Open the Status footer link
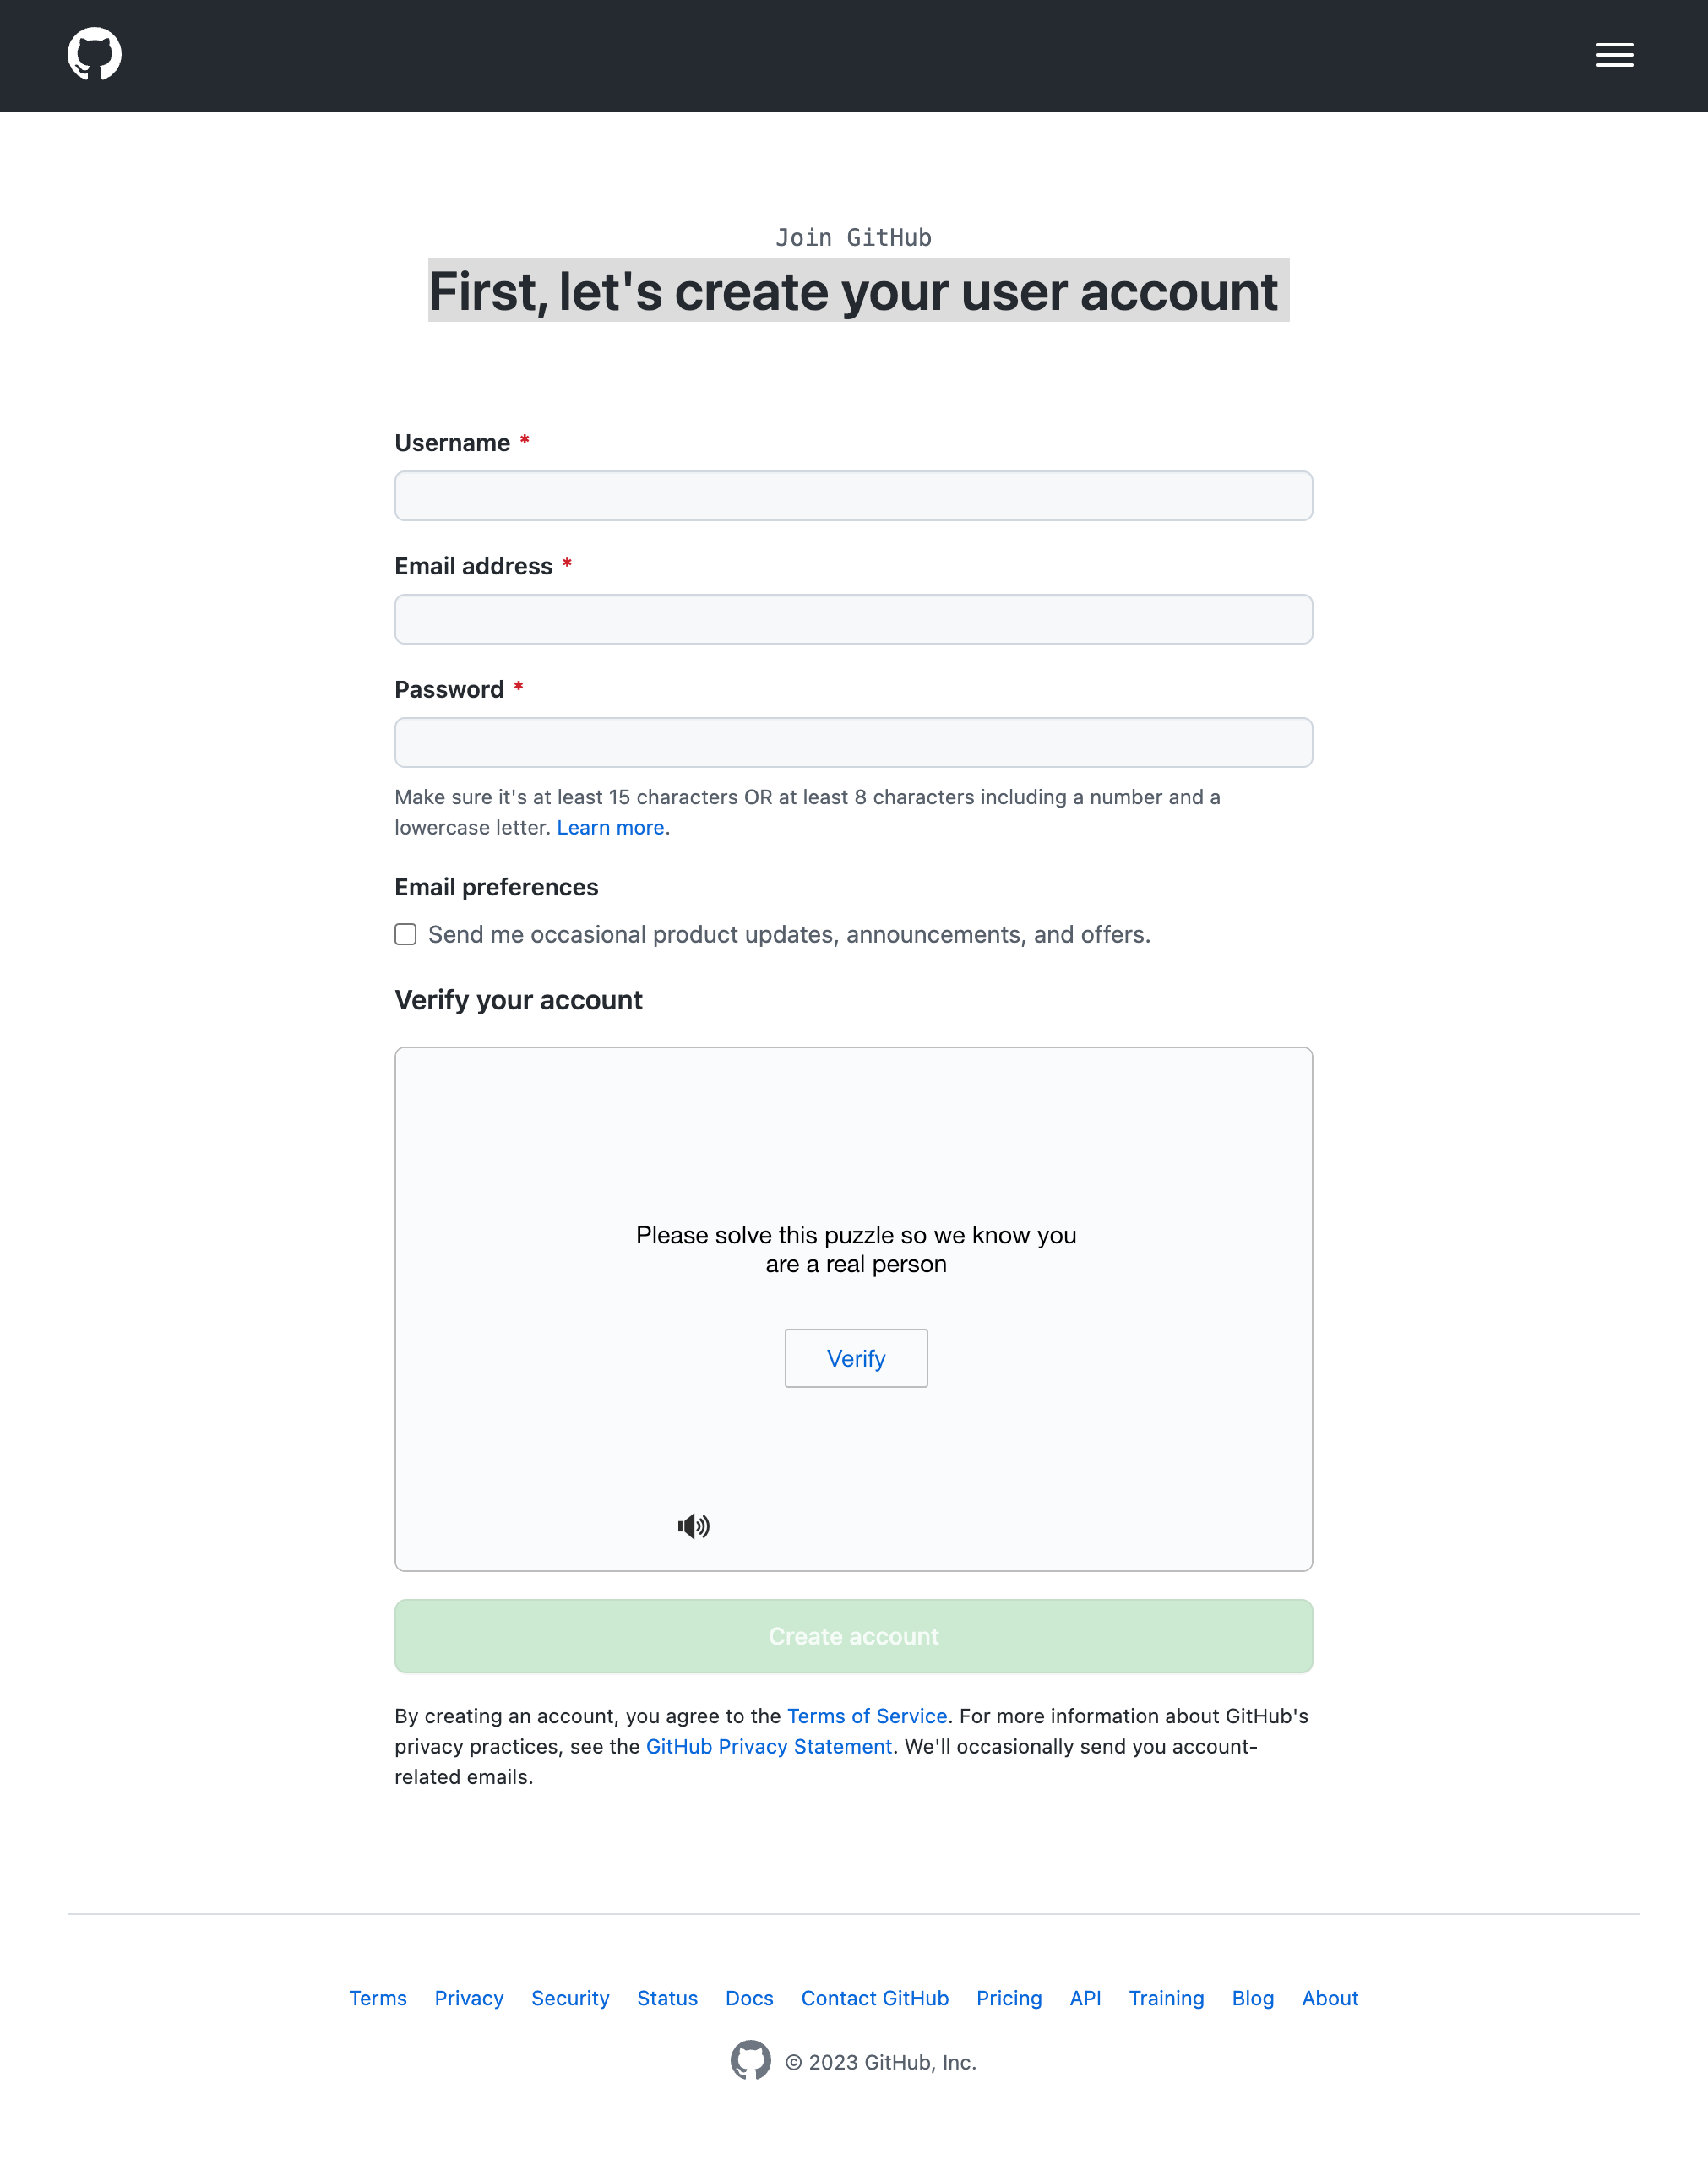Screen dimensions: 1708x2181 click(x=667, y=1998)
